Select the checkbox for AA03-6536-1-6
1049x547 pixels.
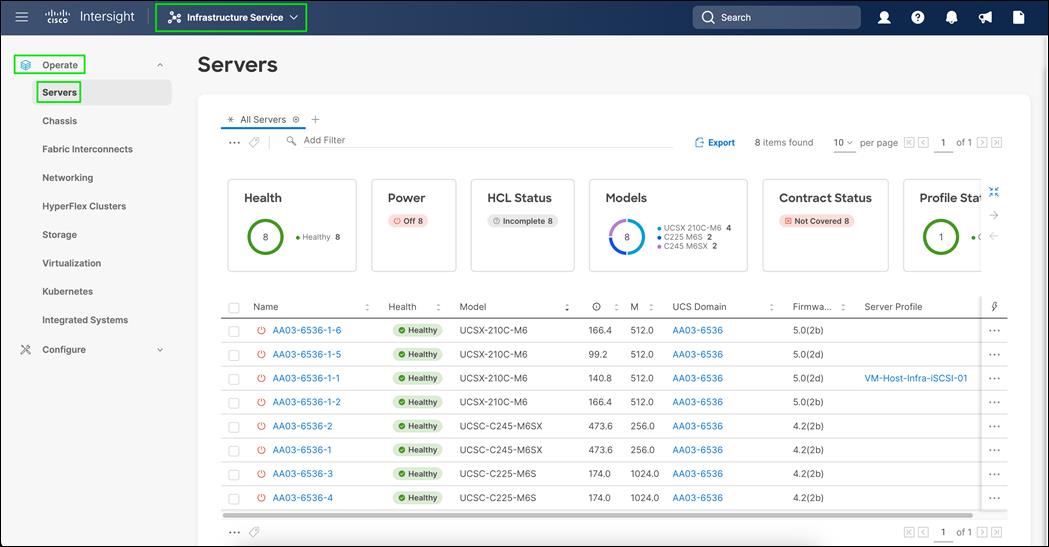(234, 331)
